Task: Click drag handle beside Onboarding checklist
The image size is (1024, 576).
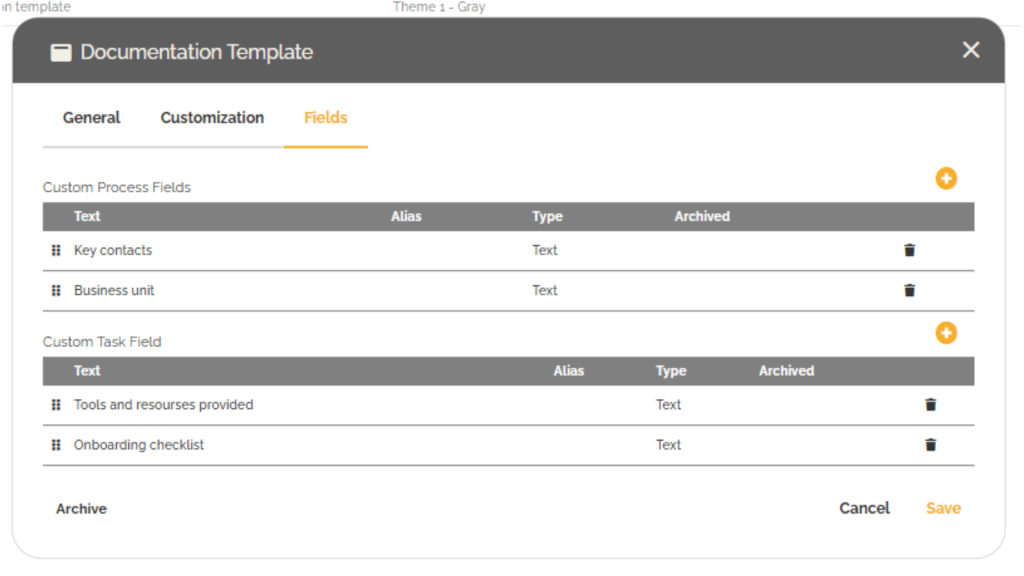Action: (x=56, y=445)
